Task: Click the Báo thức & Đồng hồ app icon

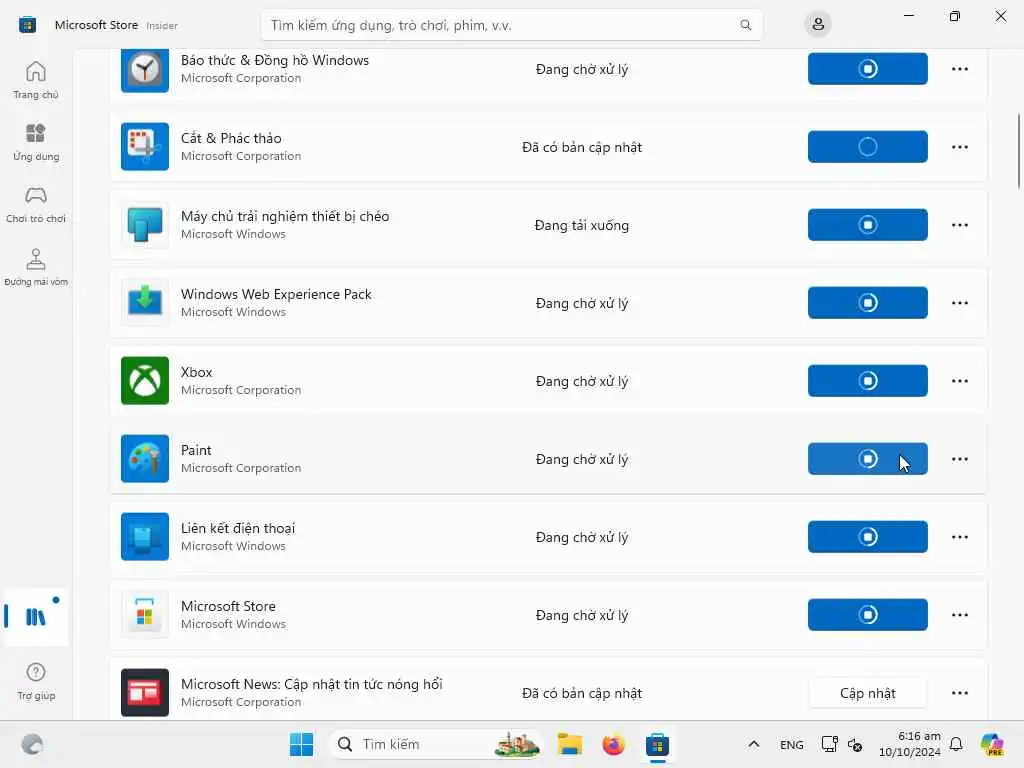Action: click(145, 69)
